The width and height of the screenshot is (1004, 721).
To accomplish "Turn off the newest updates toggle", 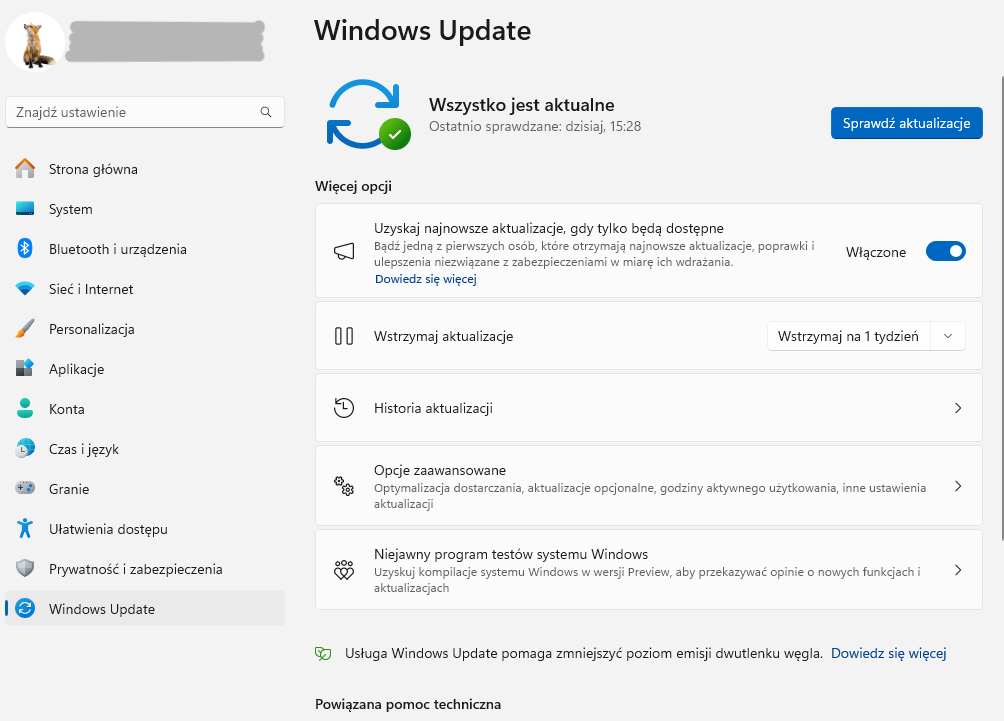I will [x=946, y=252].
